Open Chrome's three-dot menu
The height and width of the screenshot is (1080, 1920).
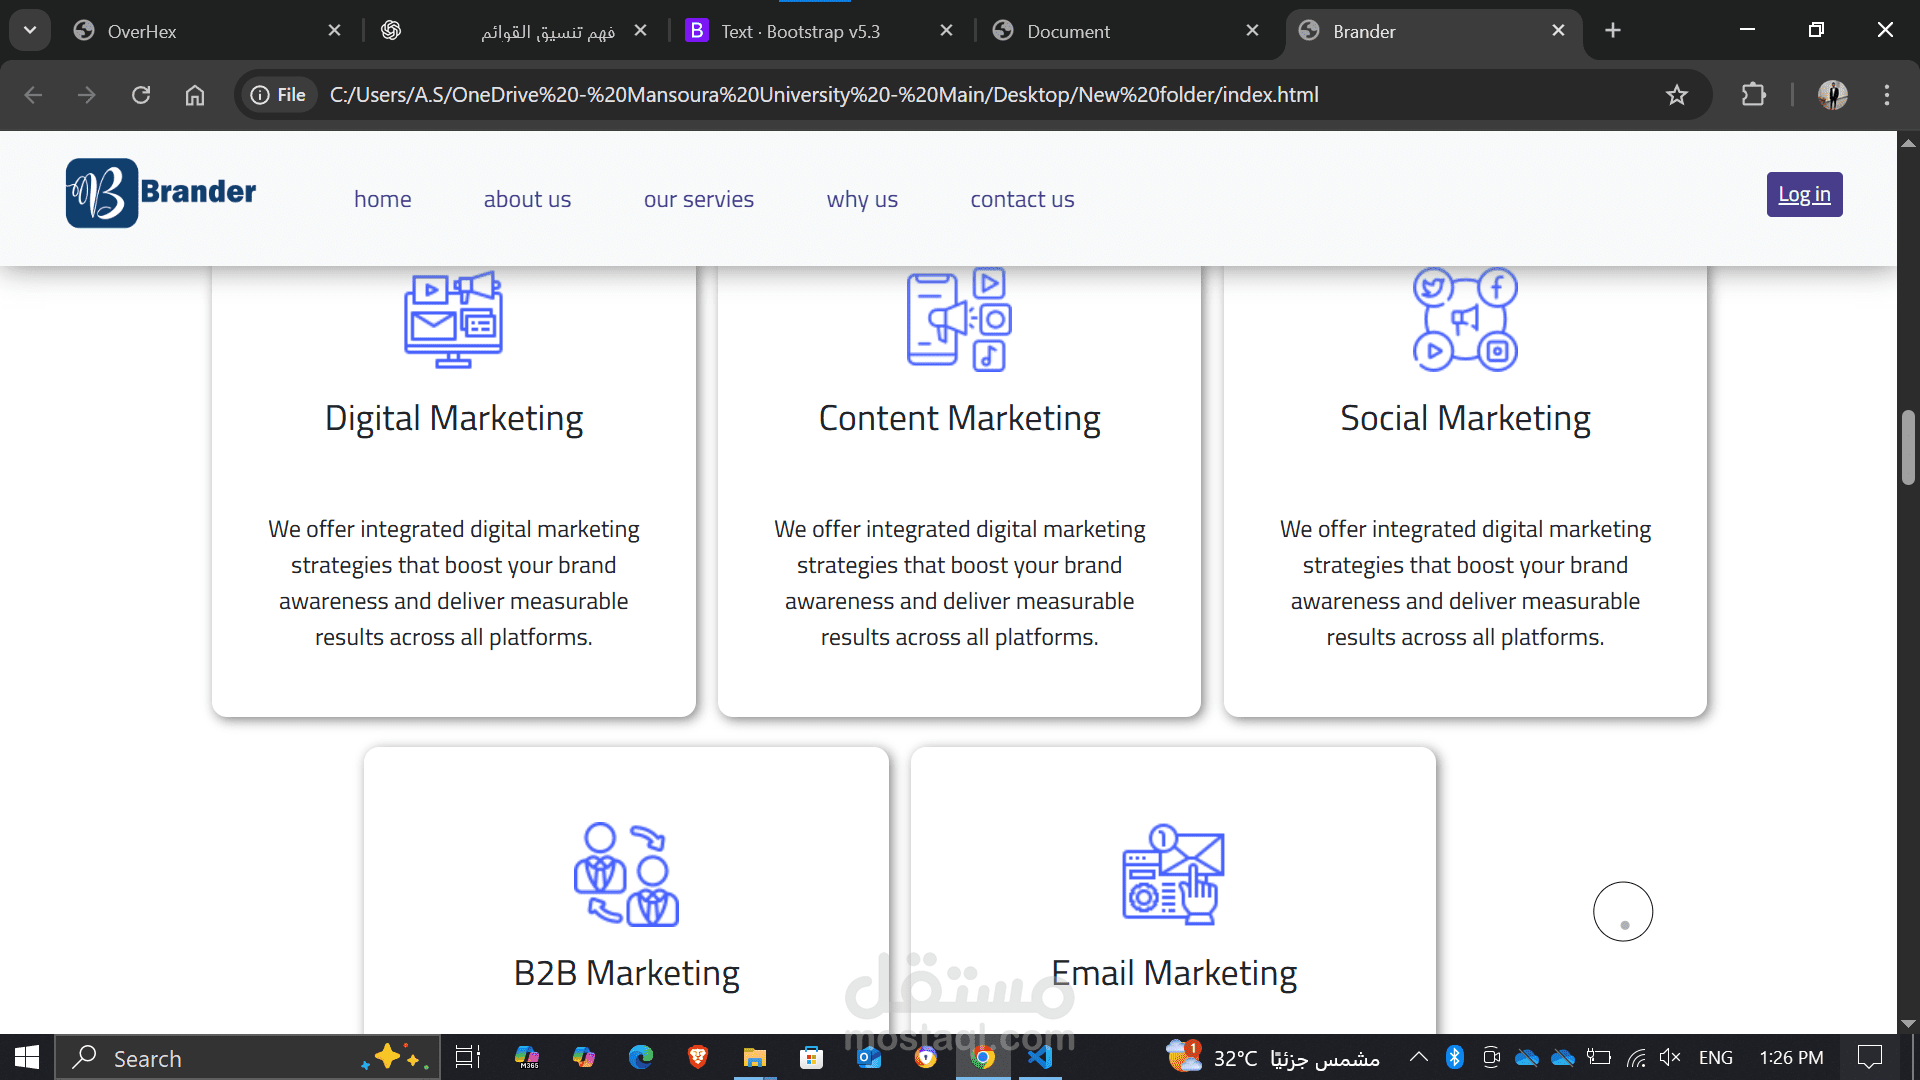coord(1887,95)
